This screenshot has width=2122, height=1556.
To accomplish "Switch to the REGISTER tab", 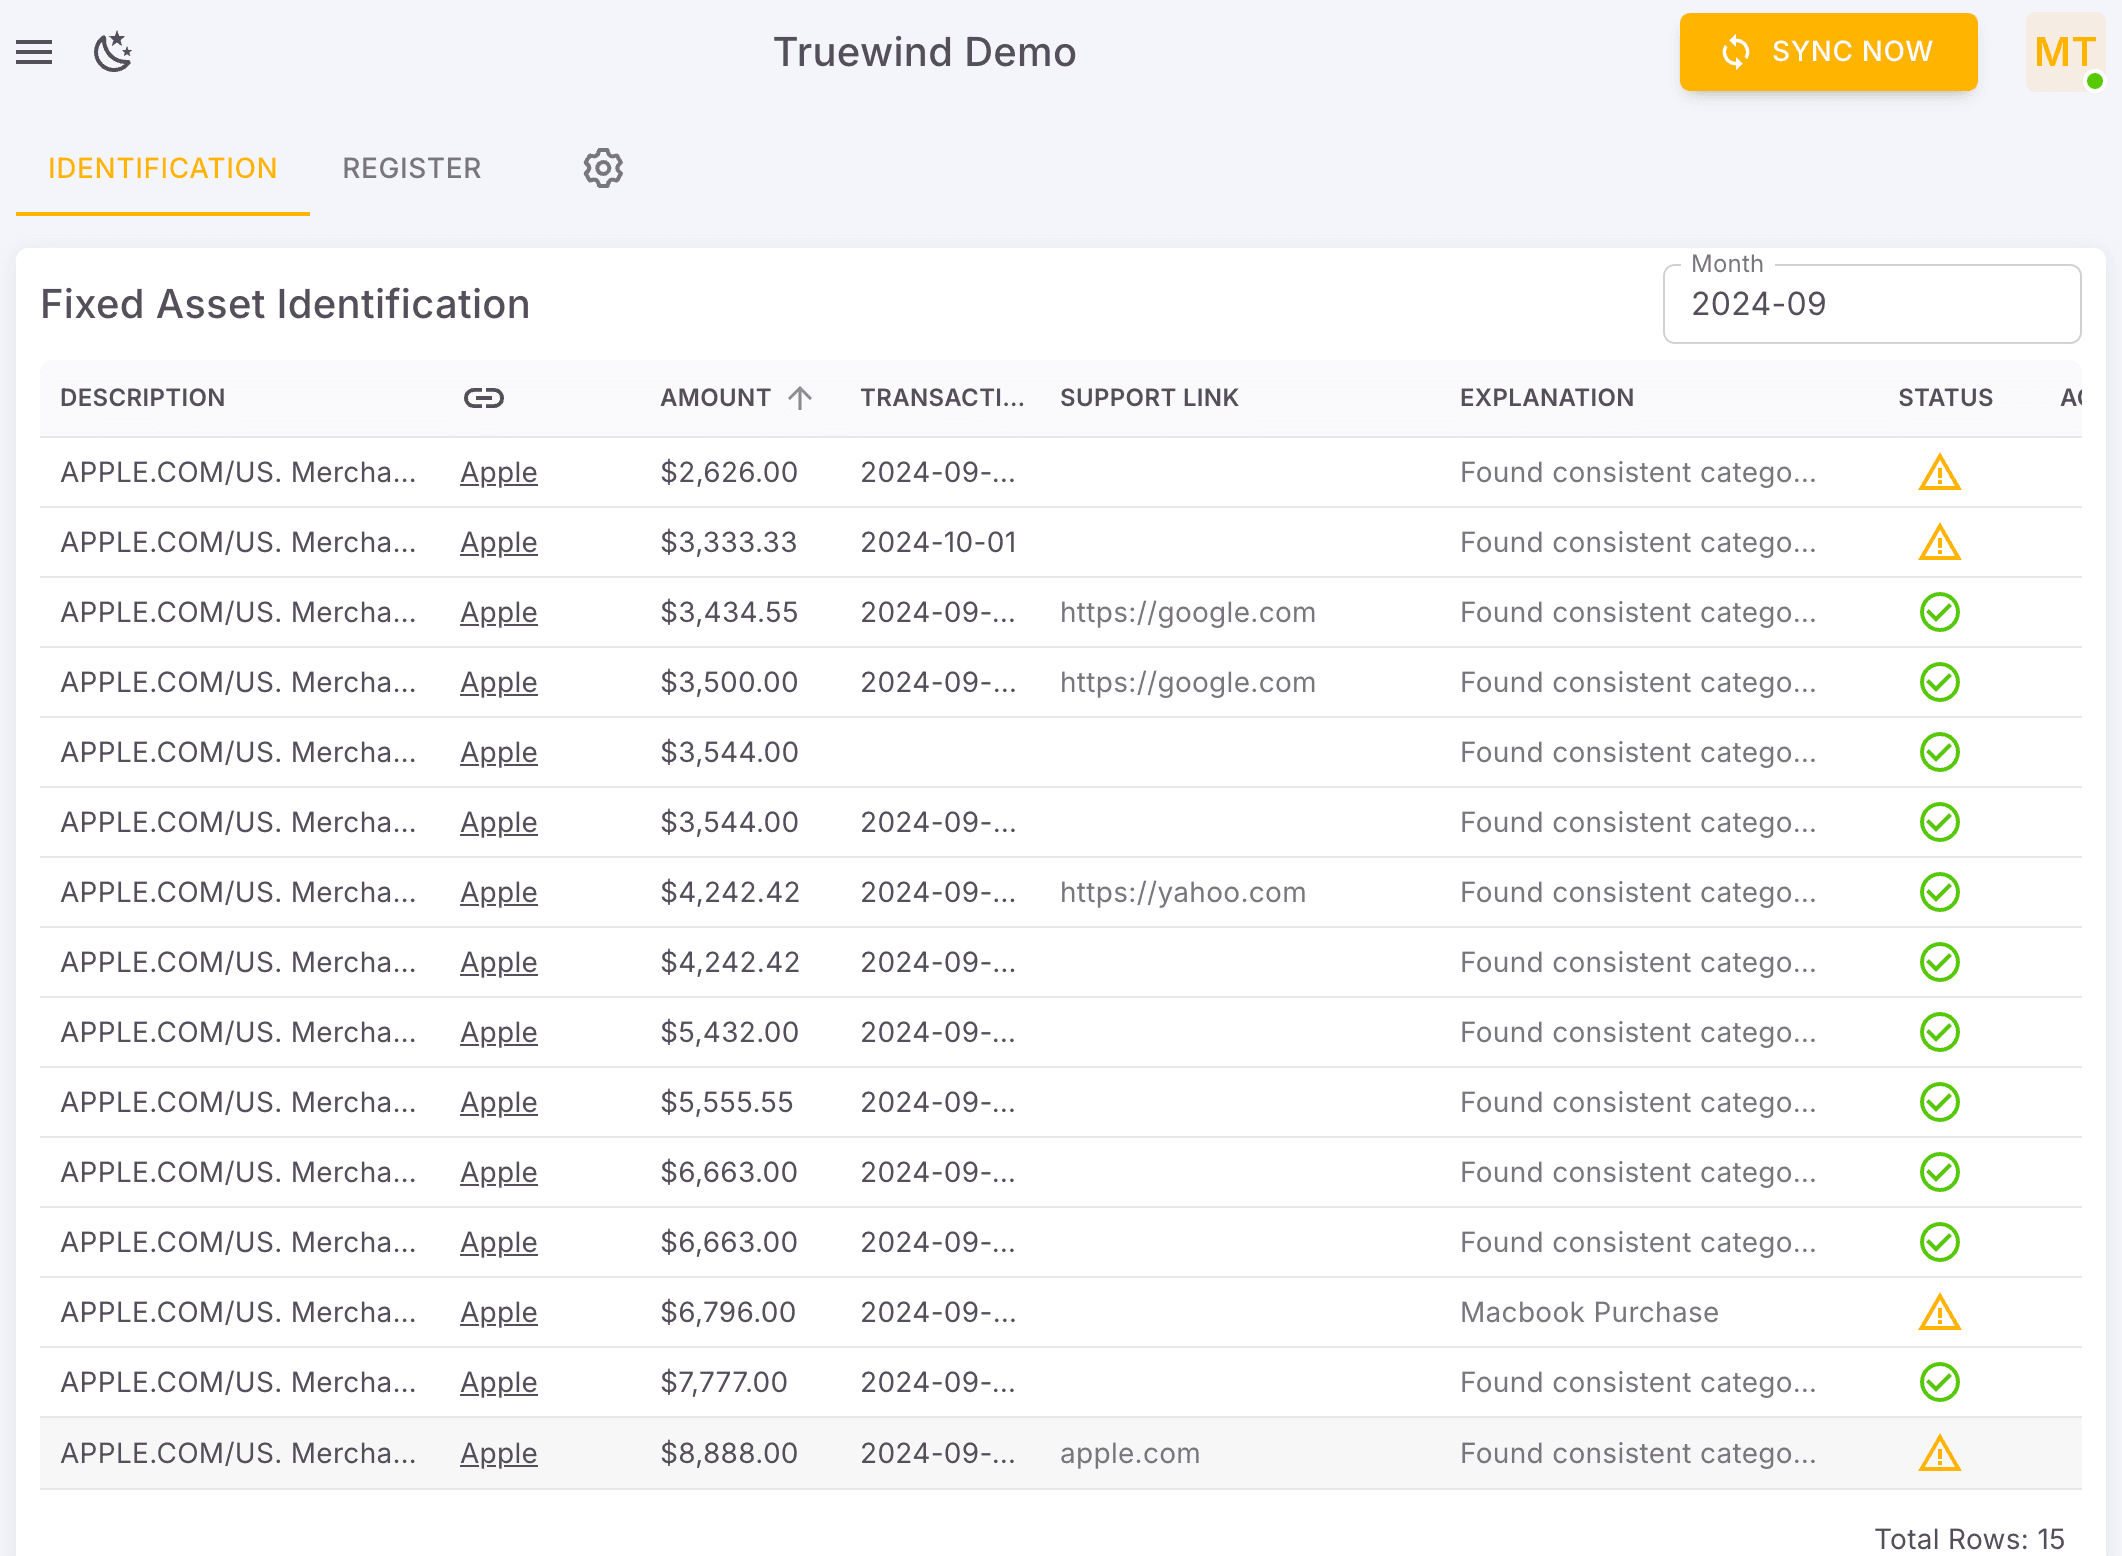I will coord(411,168).
